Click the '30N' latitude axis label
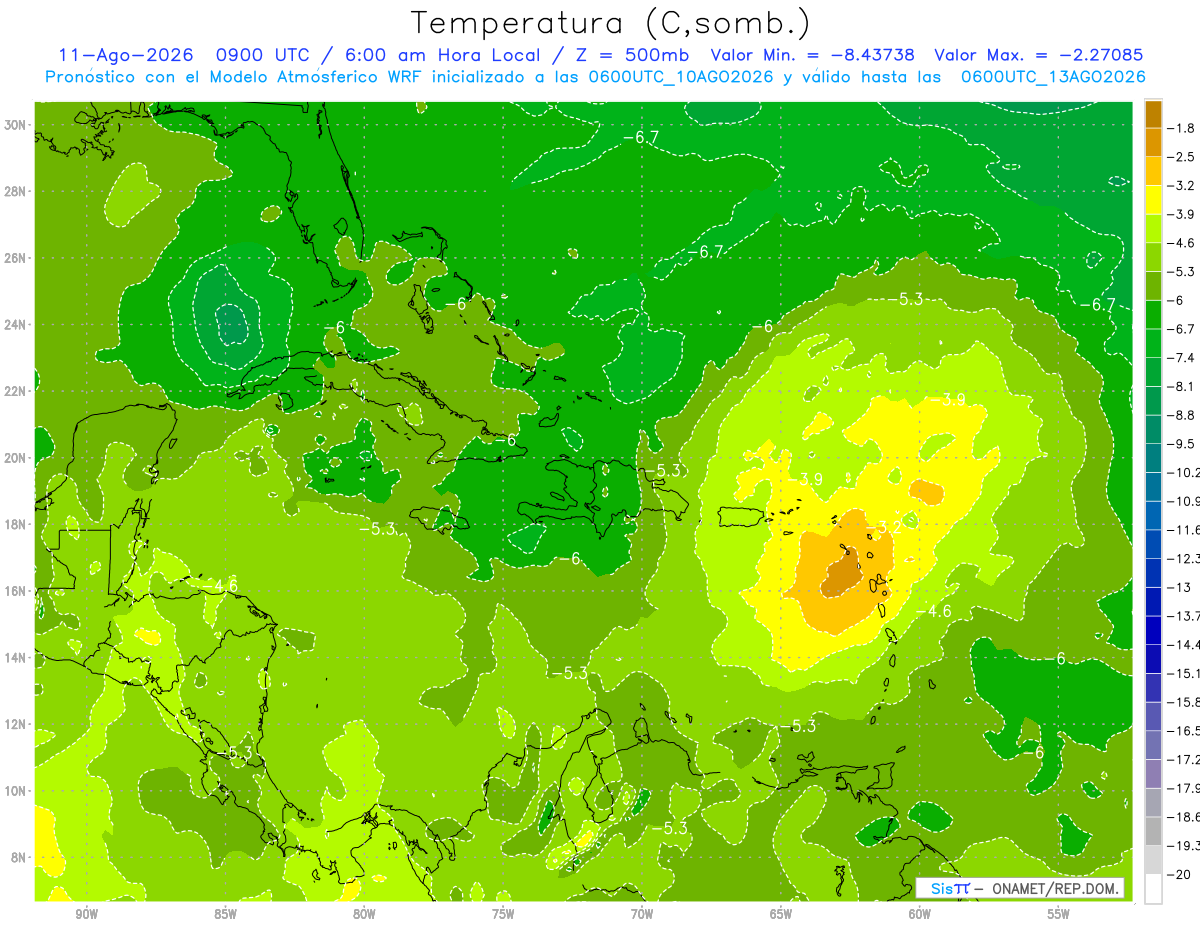The image size is (1200, 927). [x=16, y=125]
